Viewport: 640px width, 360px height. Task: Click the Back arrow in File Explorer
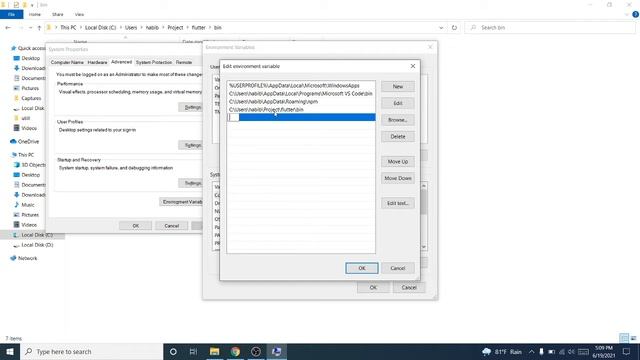pyautogui.click(x=8, y=28)
